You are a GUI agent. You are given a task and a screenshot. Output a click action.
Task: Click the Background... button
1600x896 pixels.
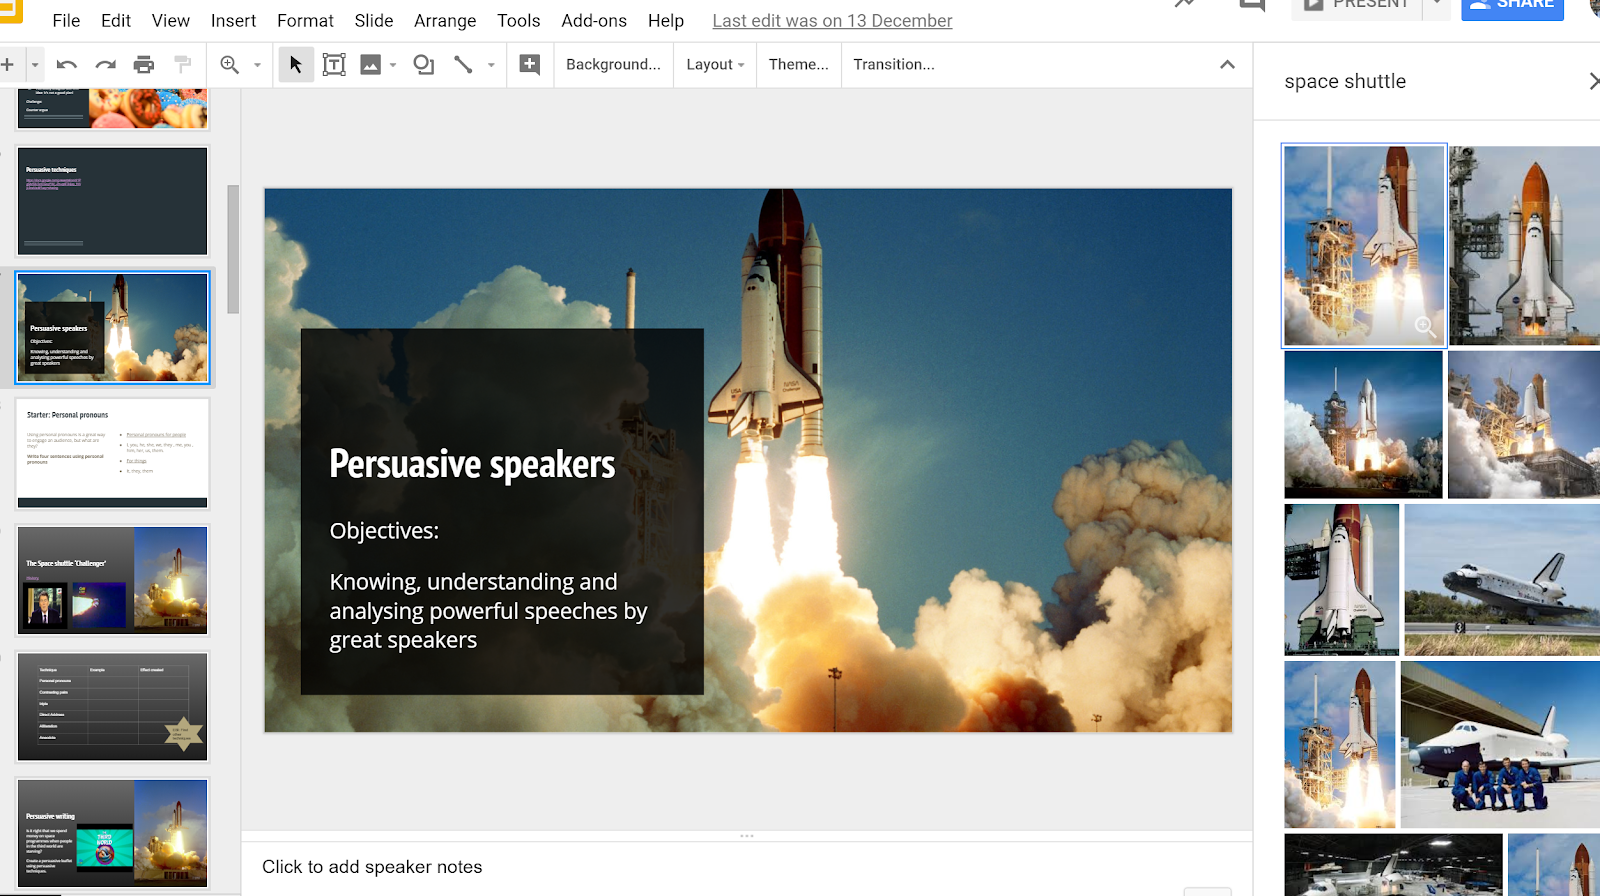point(613,65)
